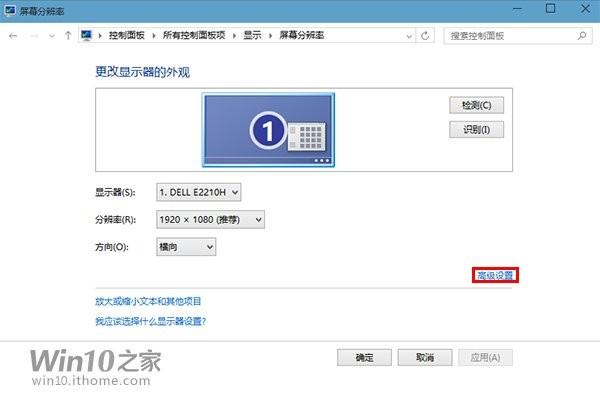The width and height of the screenshot is (600, 405).
Task: Expand chevron after 所有控制面板项 breadcrumb
Action: 234,36
